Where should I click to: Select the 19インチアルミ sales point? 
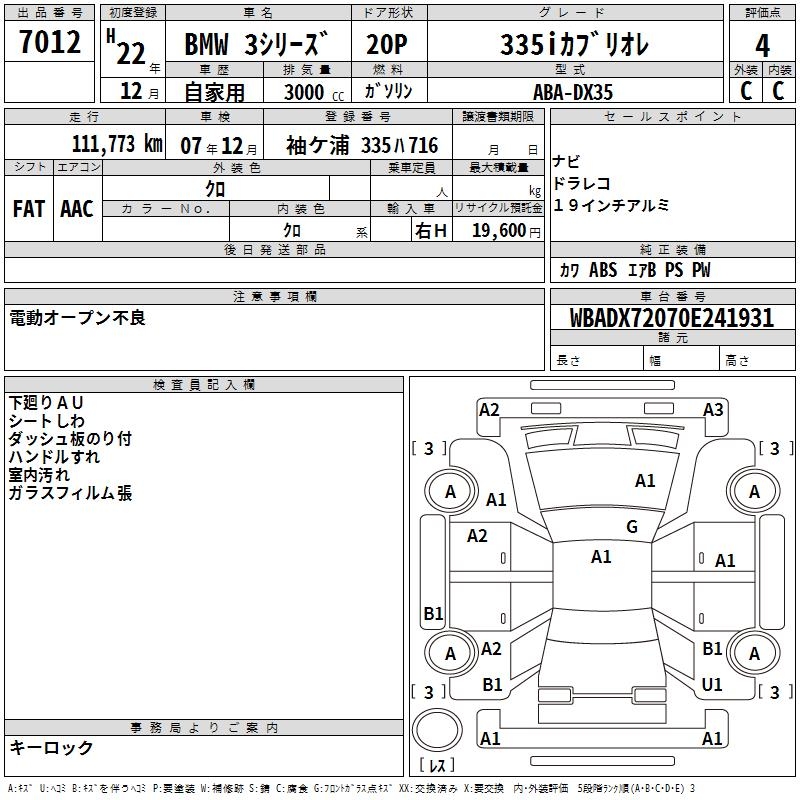tap(611, 205)
